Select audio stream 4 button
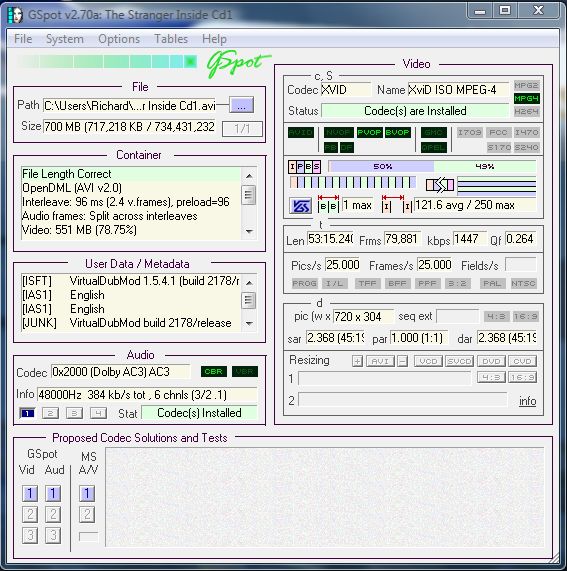The width and height of the screenshot is (567, 571). coord(98,413)
